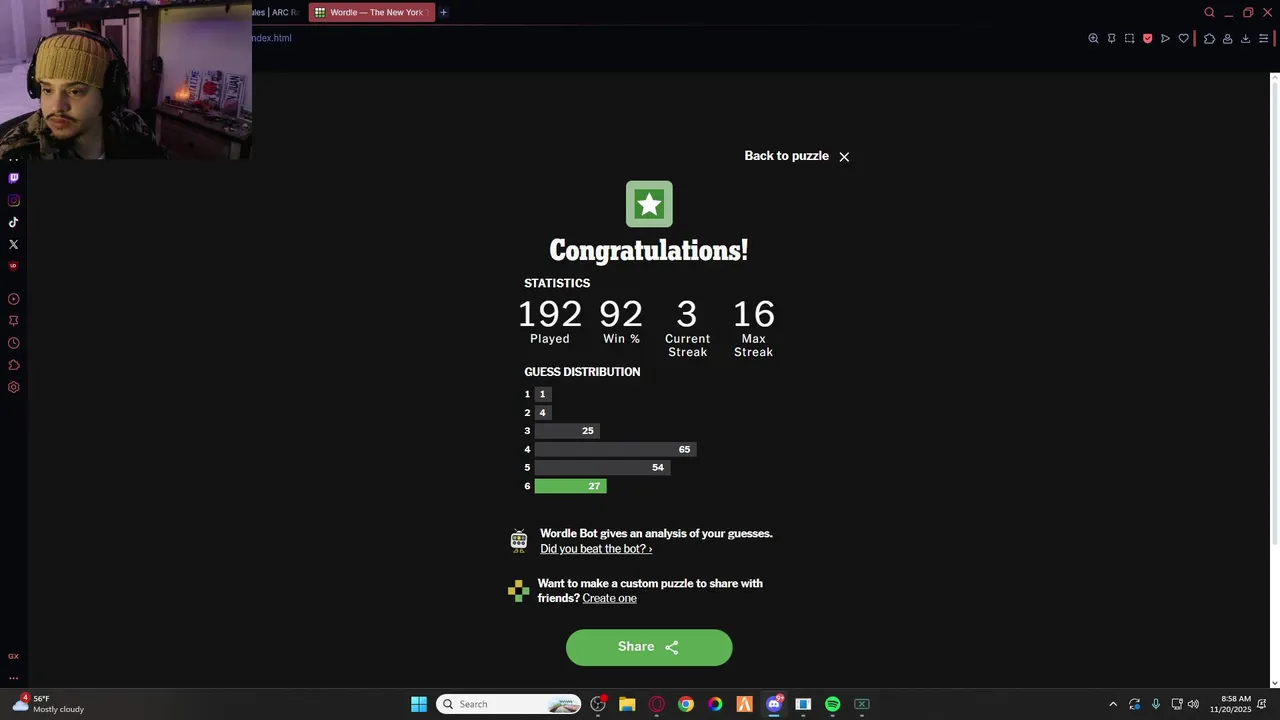1280x720 pixels.
Task: Click the Back to puzzle text
Action: (x=786, y=156)
